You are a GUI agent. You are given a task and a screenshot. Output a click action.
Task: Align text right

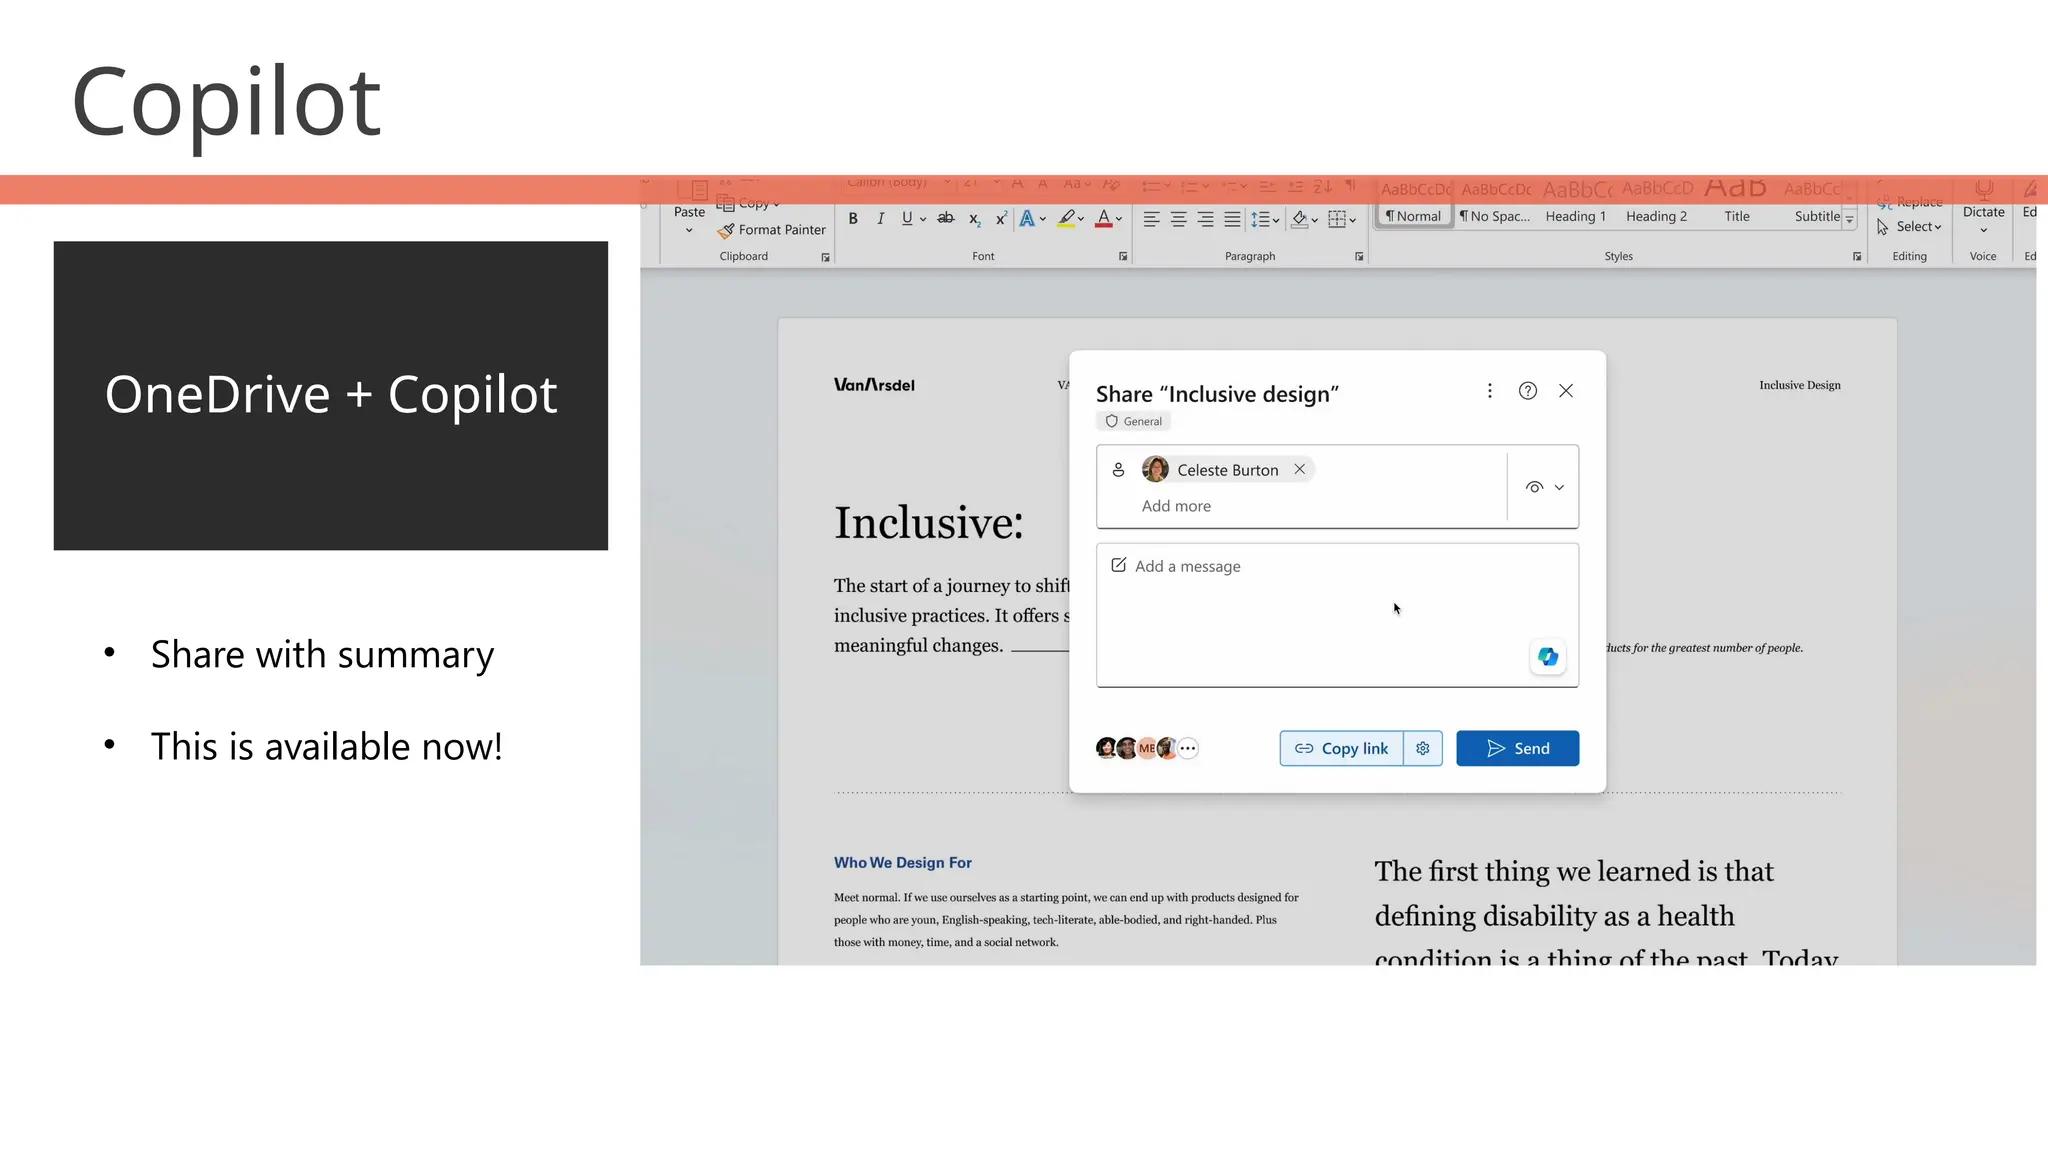[x=1205, y=219]
